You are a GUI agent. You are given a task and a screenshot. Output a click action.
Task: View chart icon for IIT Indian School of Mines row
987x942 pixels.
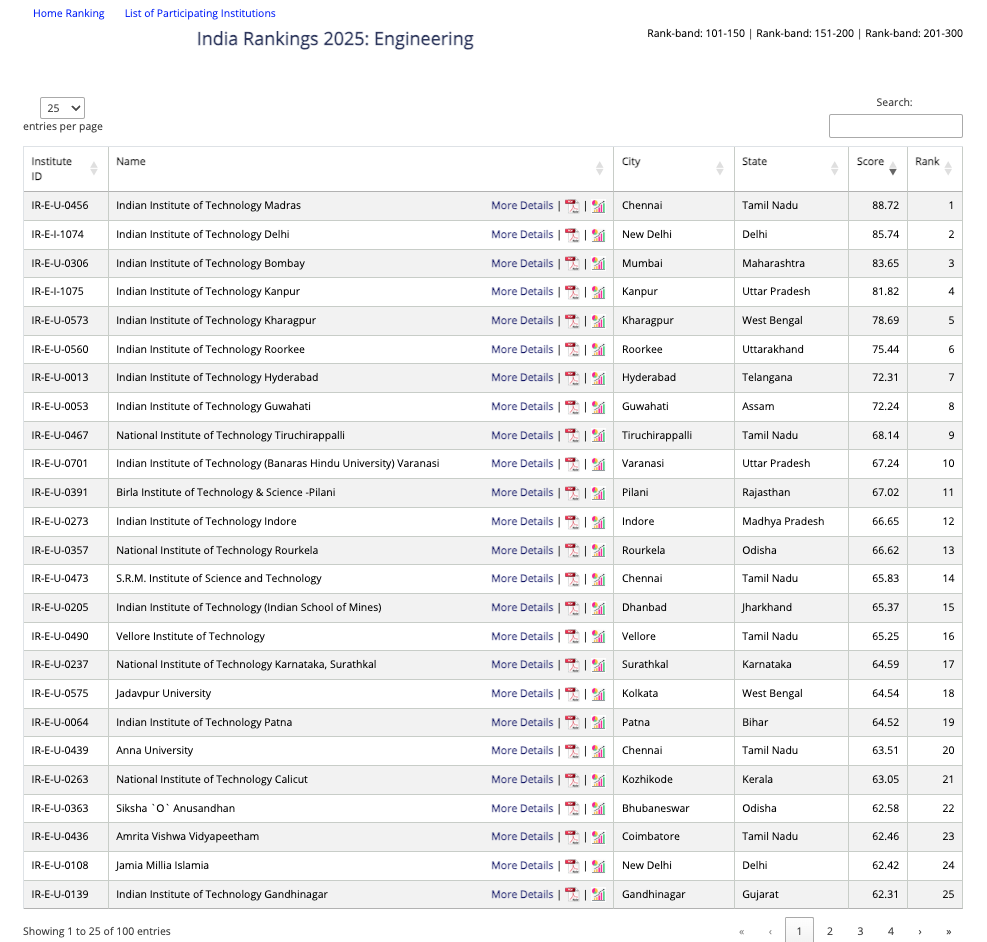pos(598,608)
